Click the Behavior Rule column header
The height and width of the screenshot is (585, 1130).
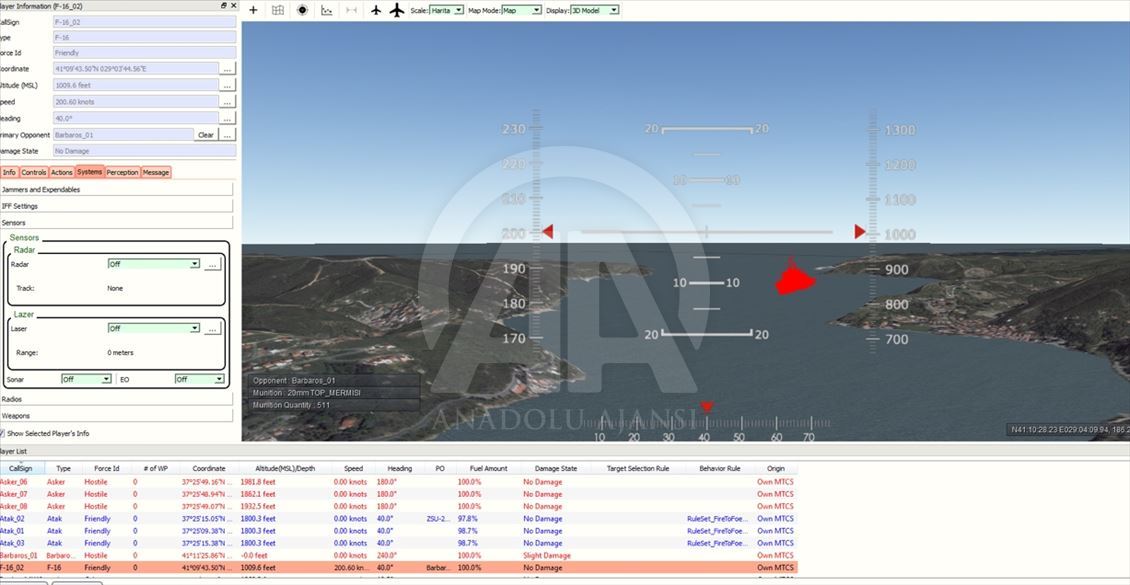point(719,468)
